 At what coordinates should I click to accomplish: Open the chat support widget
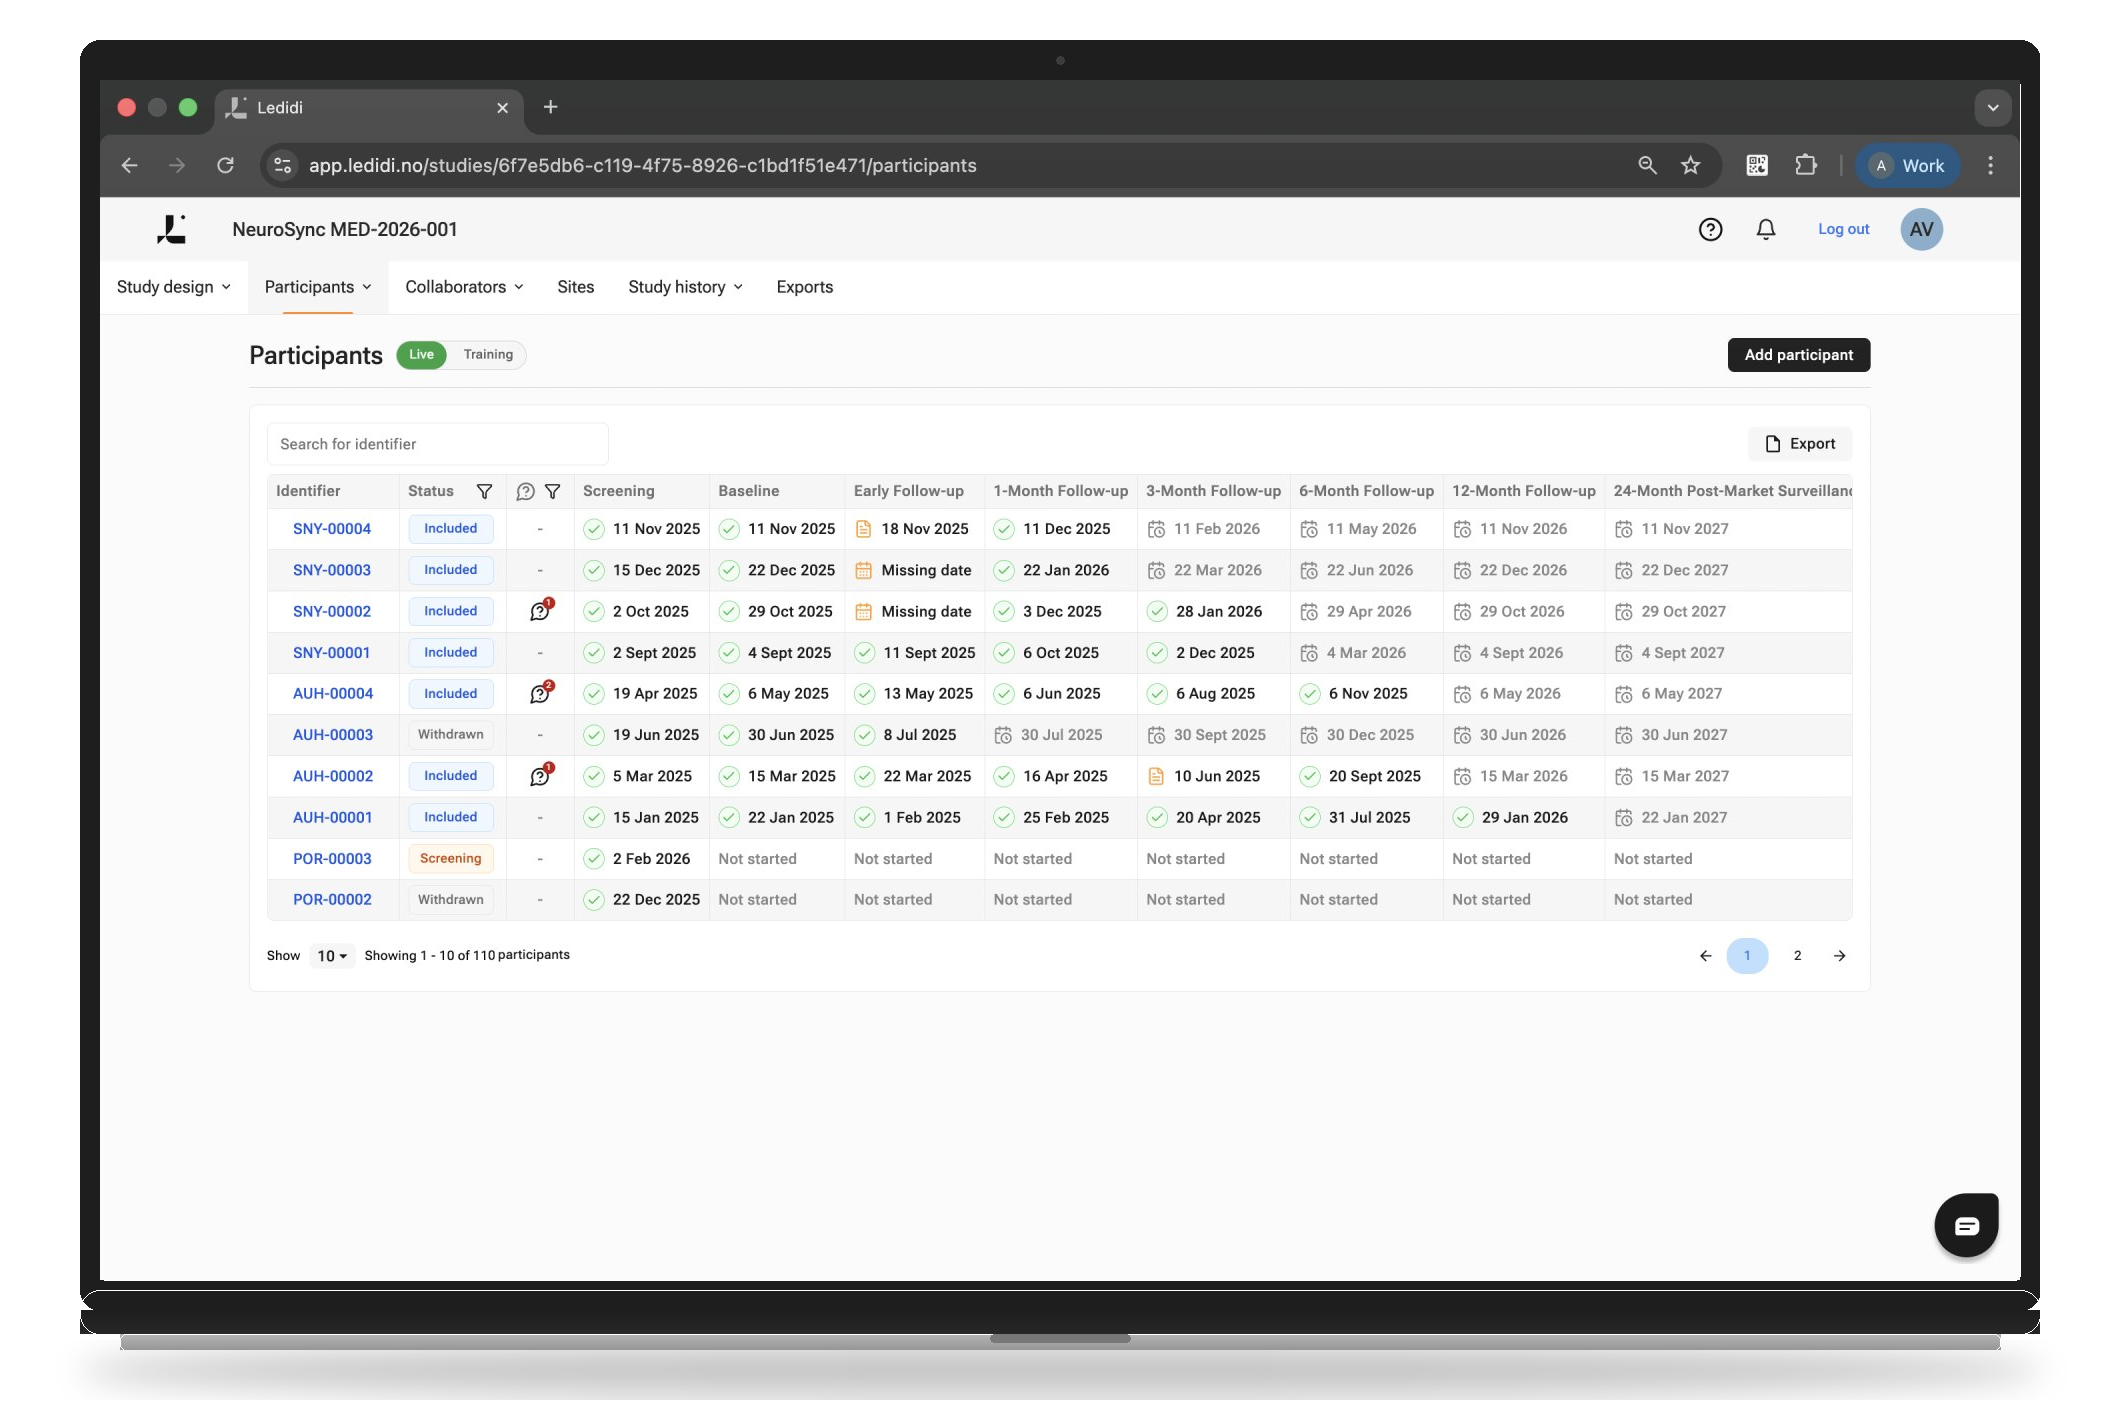tap(1965, 1225)
